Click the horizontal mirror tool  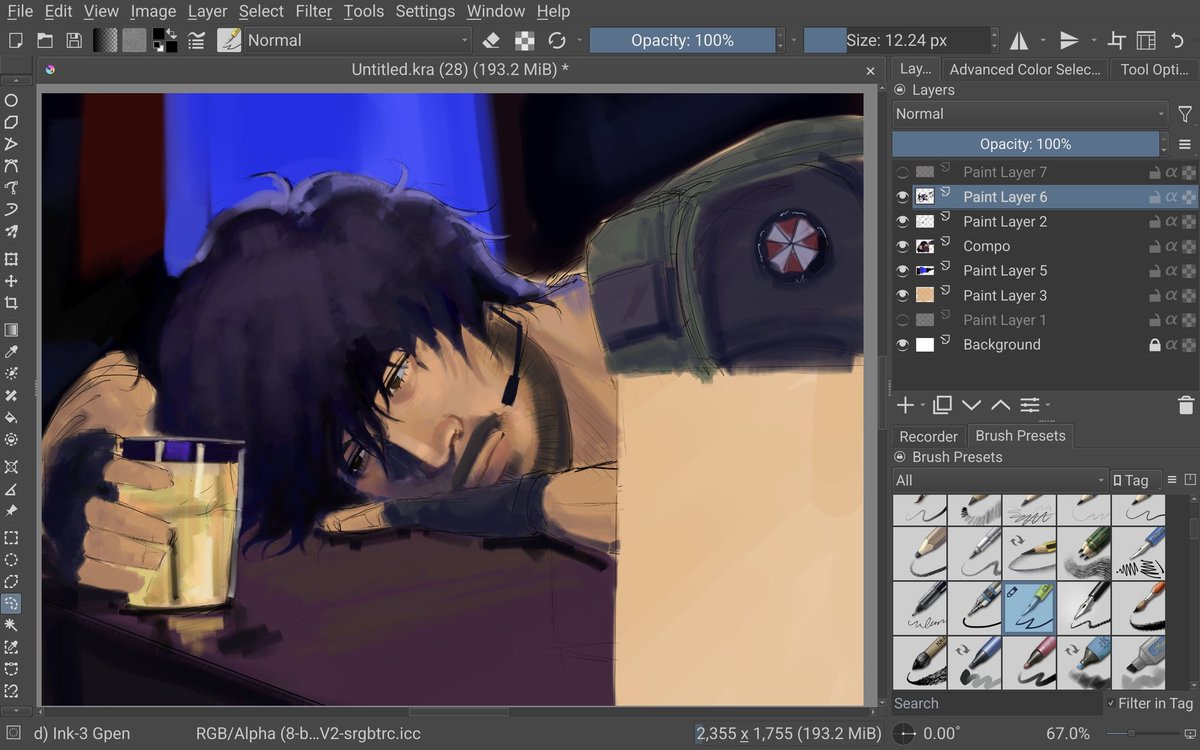(x=1019, y=40)
